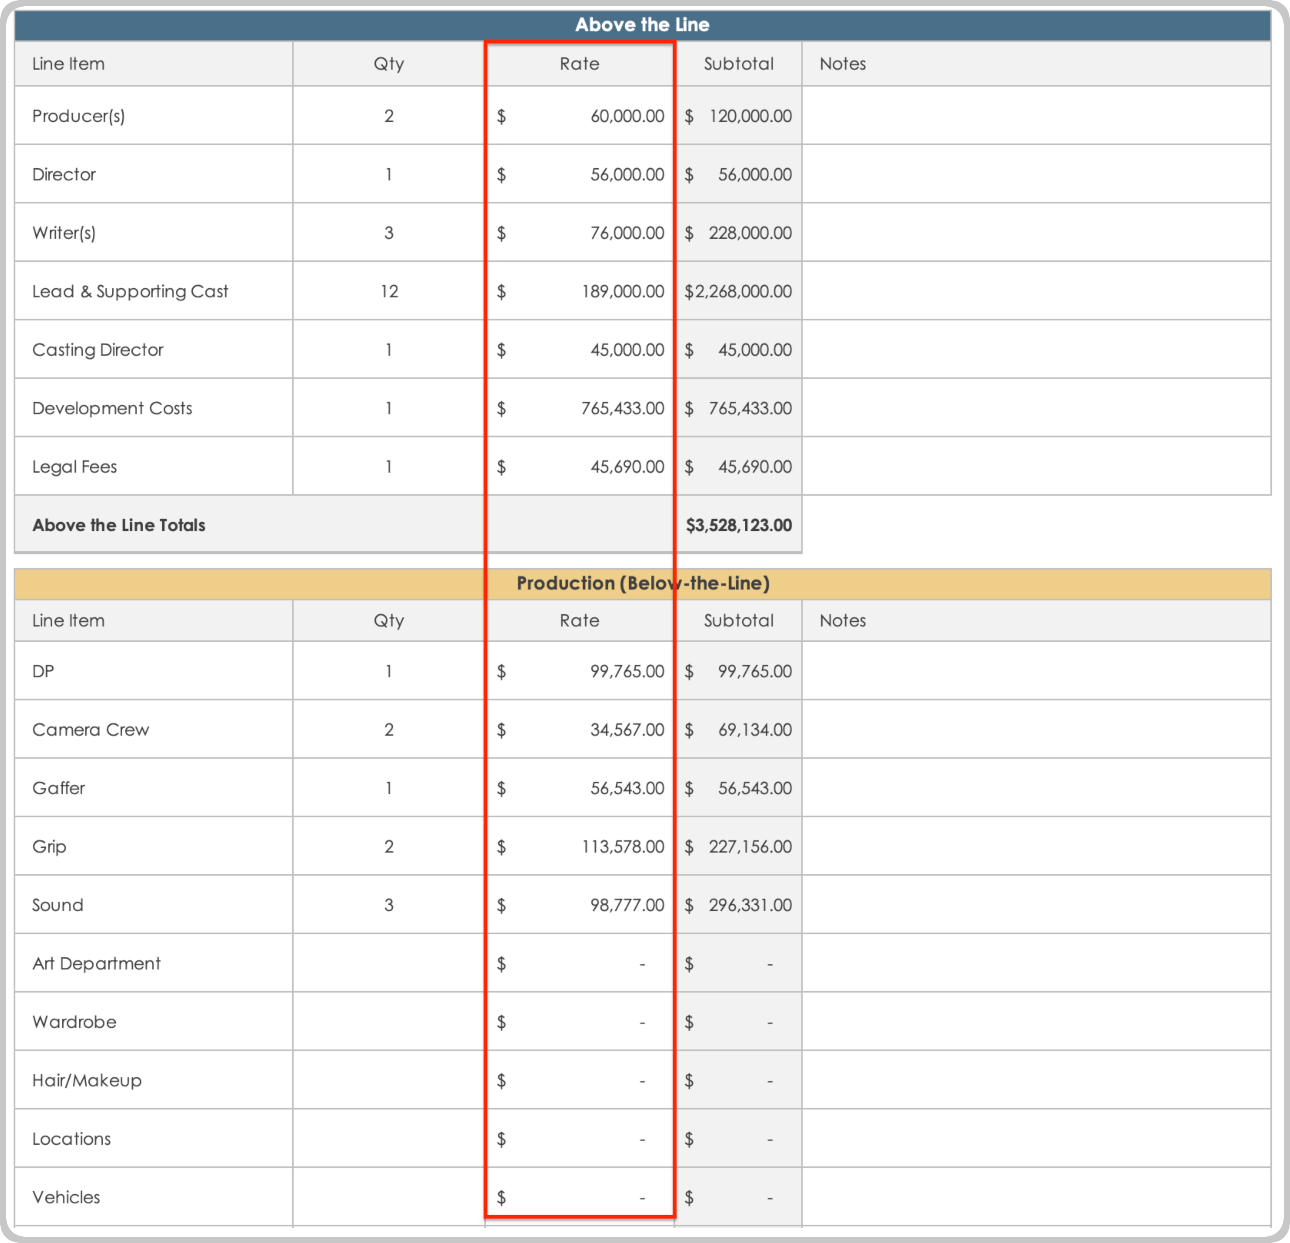Select the Producer(s) rate cell showing 60,000.00

coord(580,116)
